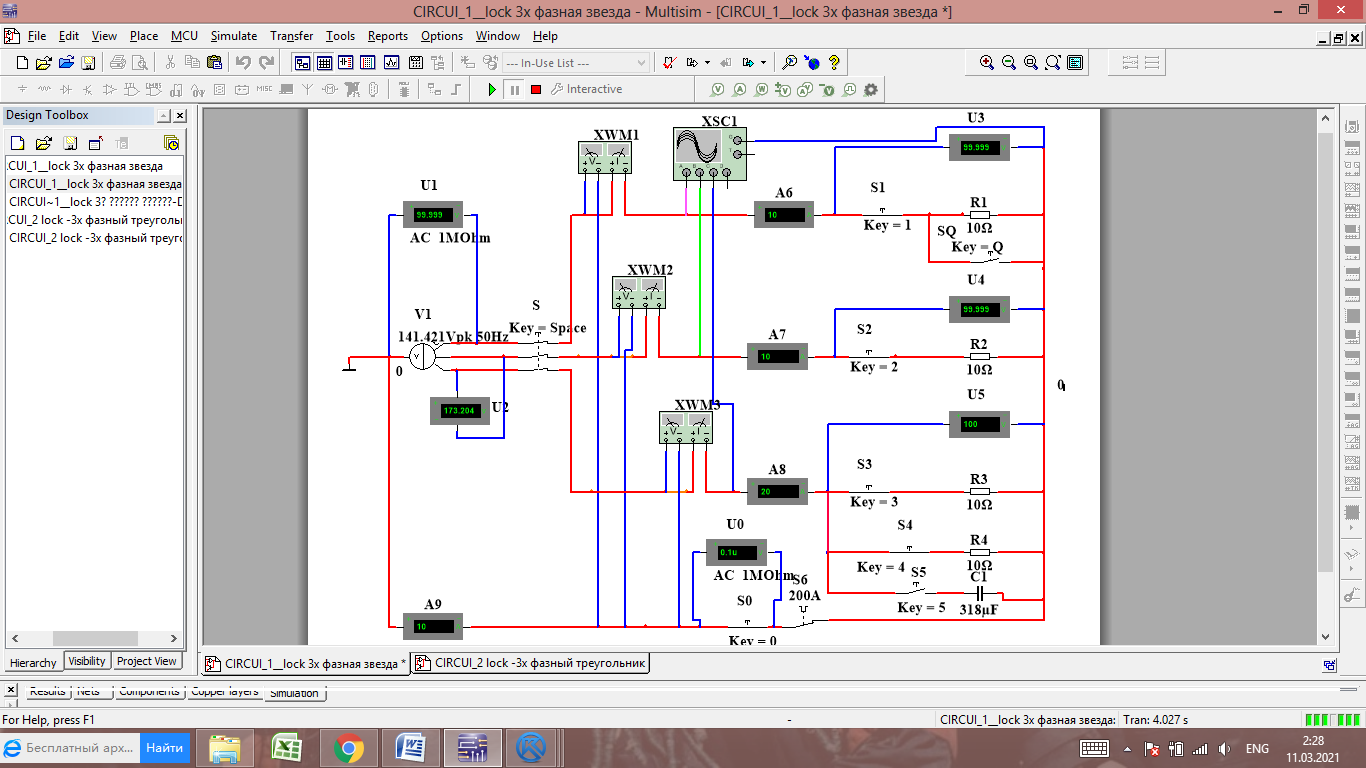The height and width of the screenshot is (768, 1366).
Task: Click Найти search button on taskbar
Action: (164, 747)
